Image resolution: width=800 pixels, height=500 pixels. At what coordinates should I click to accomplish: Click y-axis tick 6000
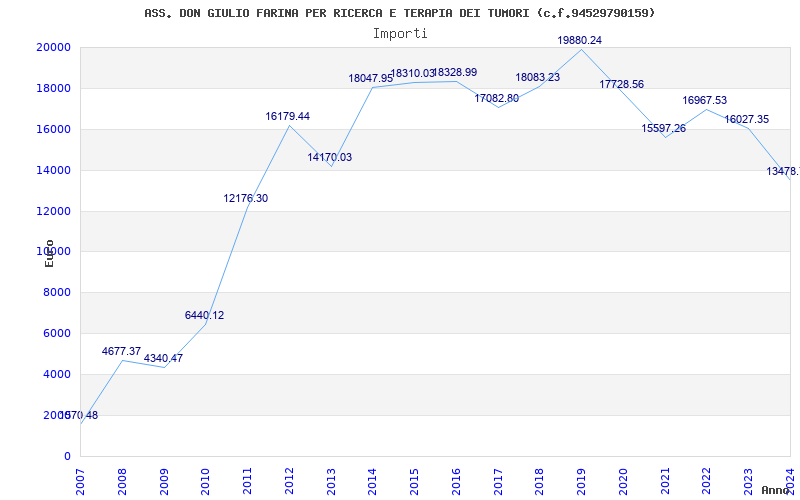tap(56, 333)
